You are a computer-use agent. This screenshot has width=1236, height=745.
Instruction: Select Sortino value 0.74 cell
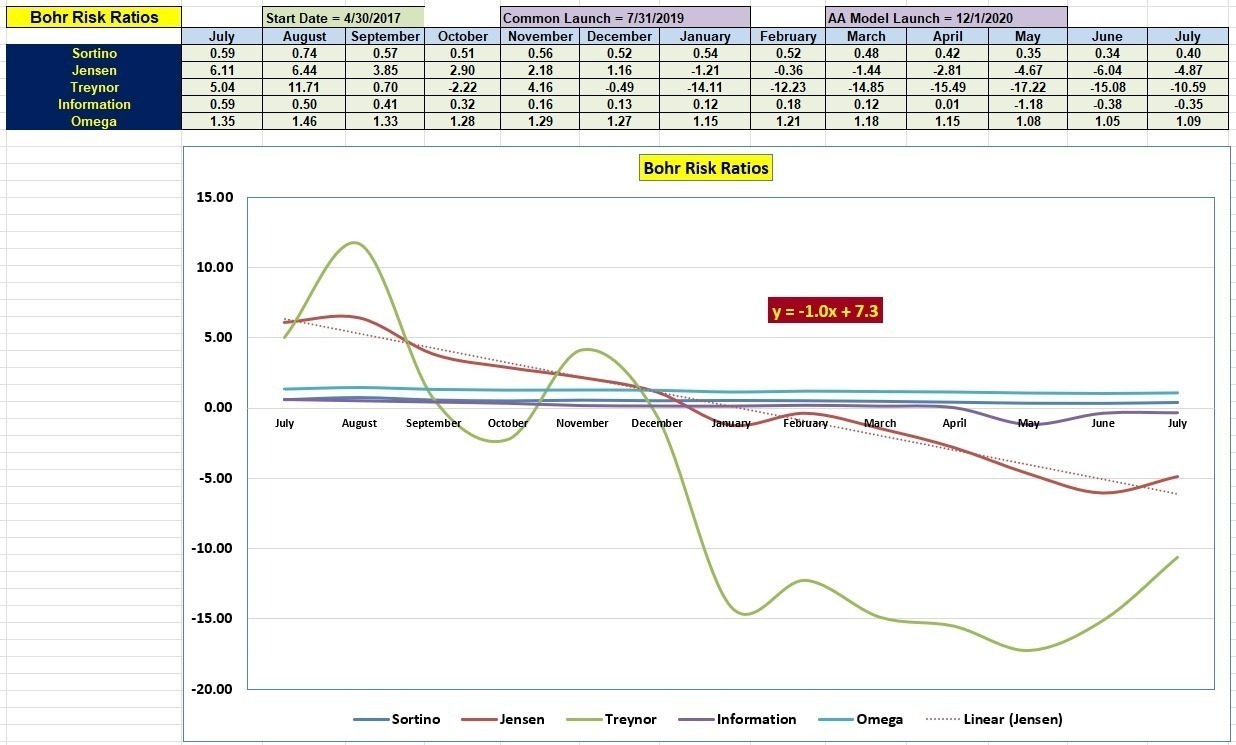tap(305, 54)
